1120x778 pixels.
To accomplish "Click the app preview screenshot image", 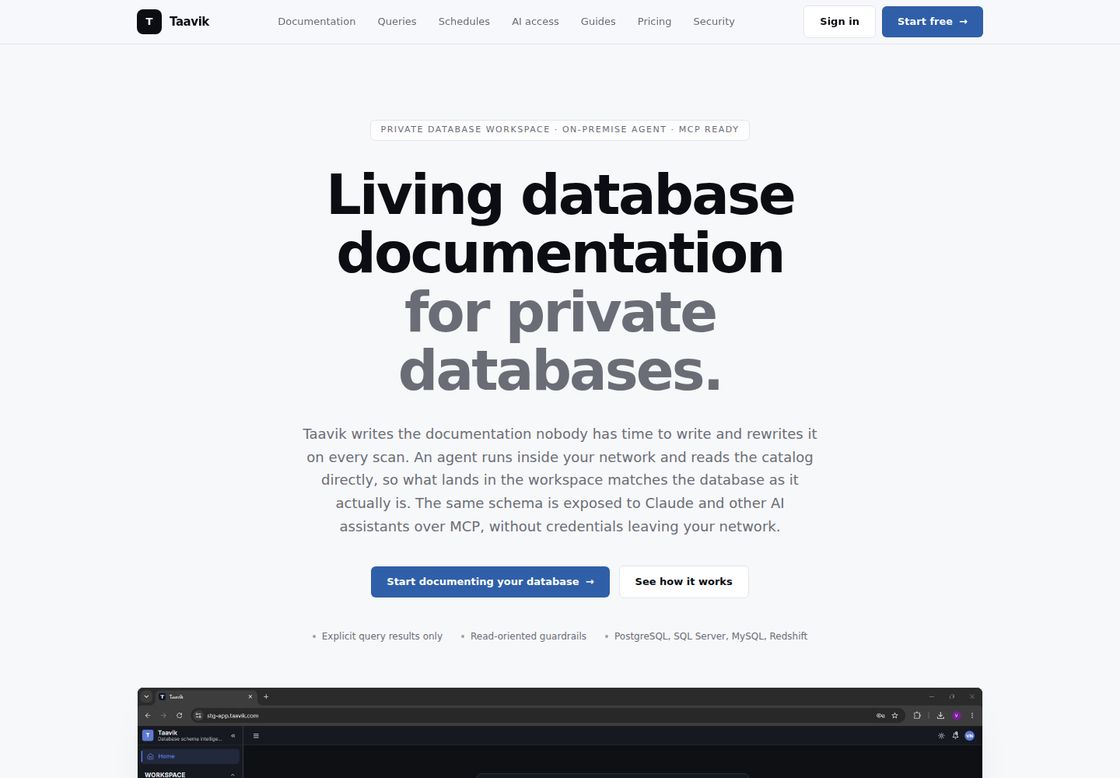I will (x=560, y=733).
